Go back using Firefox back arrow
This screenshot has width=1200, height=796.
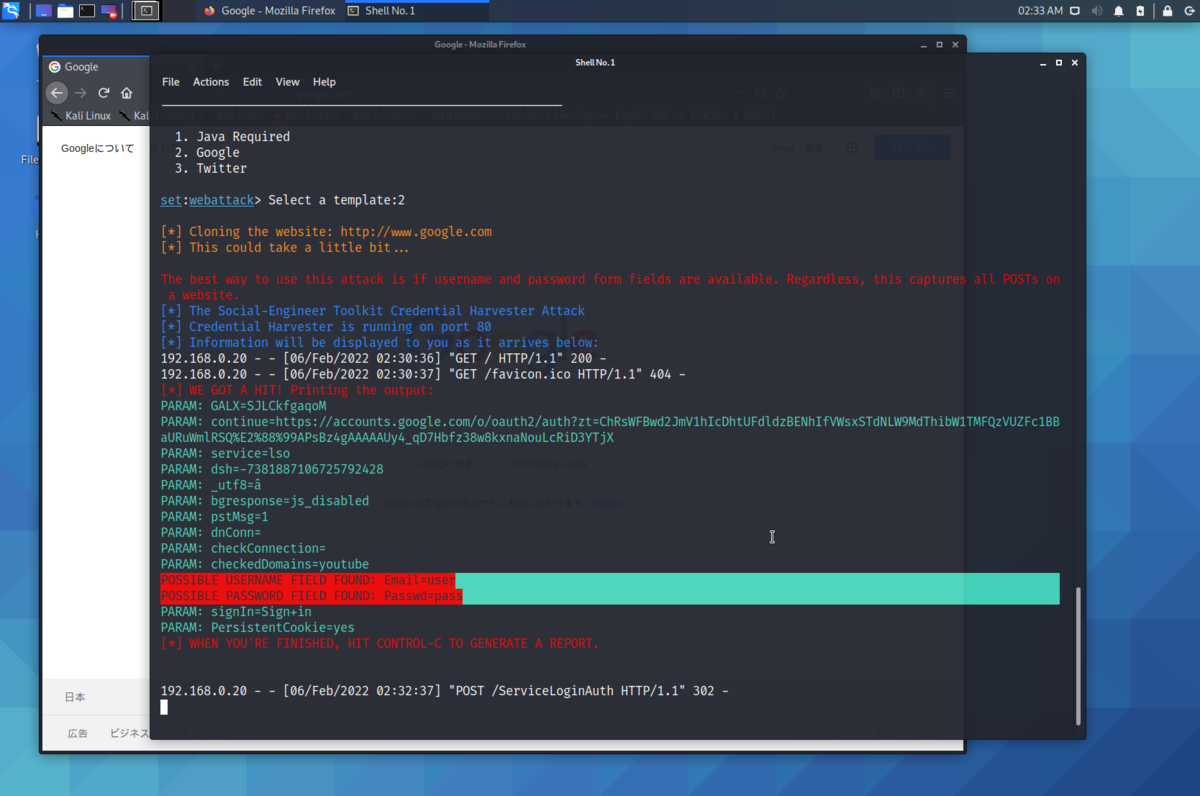tap(57, 93)
